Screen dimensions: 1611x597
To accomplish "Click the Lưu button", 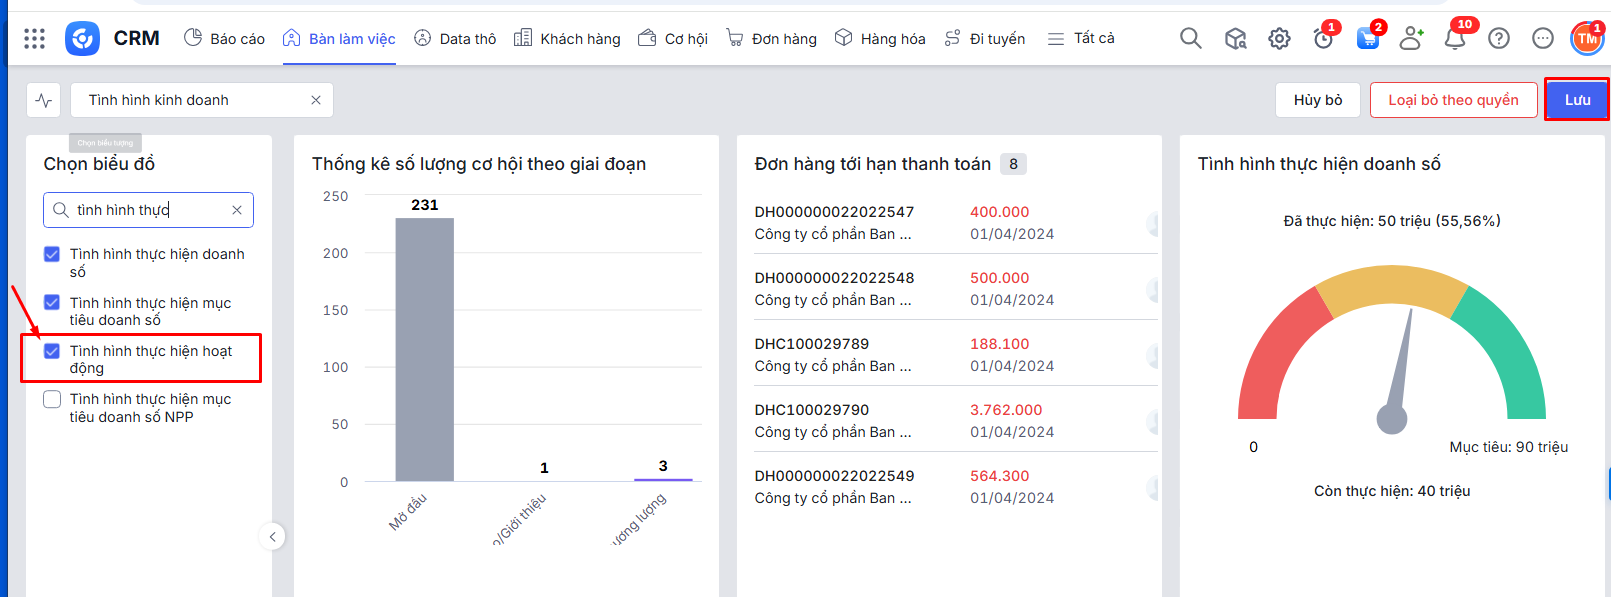I will (1576, 100).
